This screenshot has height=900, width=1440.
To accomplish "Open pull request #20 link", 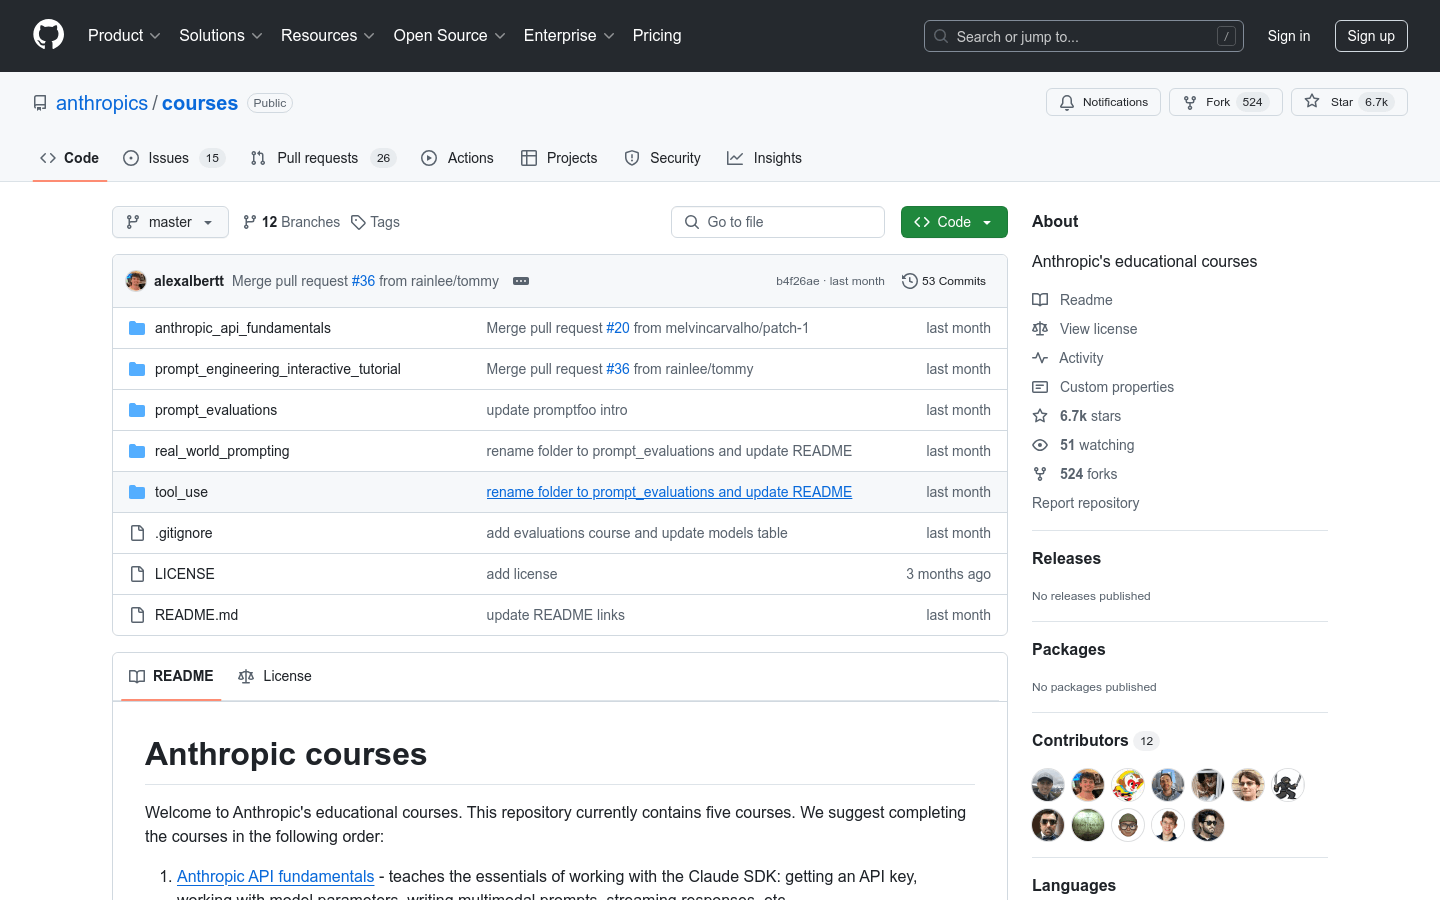I will [x=618, y=328].
